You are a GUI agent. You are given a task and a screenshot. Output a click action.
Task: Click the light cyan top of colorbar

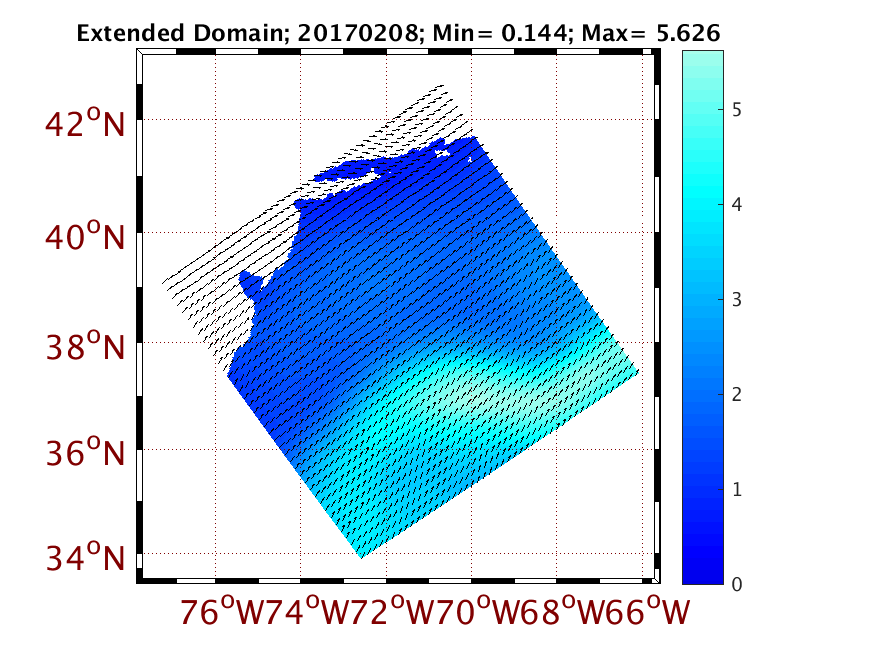(x=703, y=61)
